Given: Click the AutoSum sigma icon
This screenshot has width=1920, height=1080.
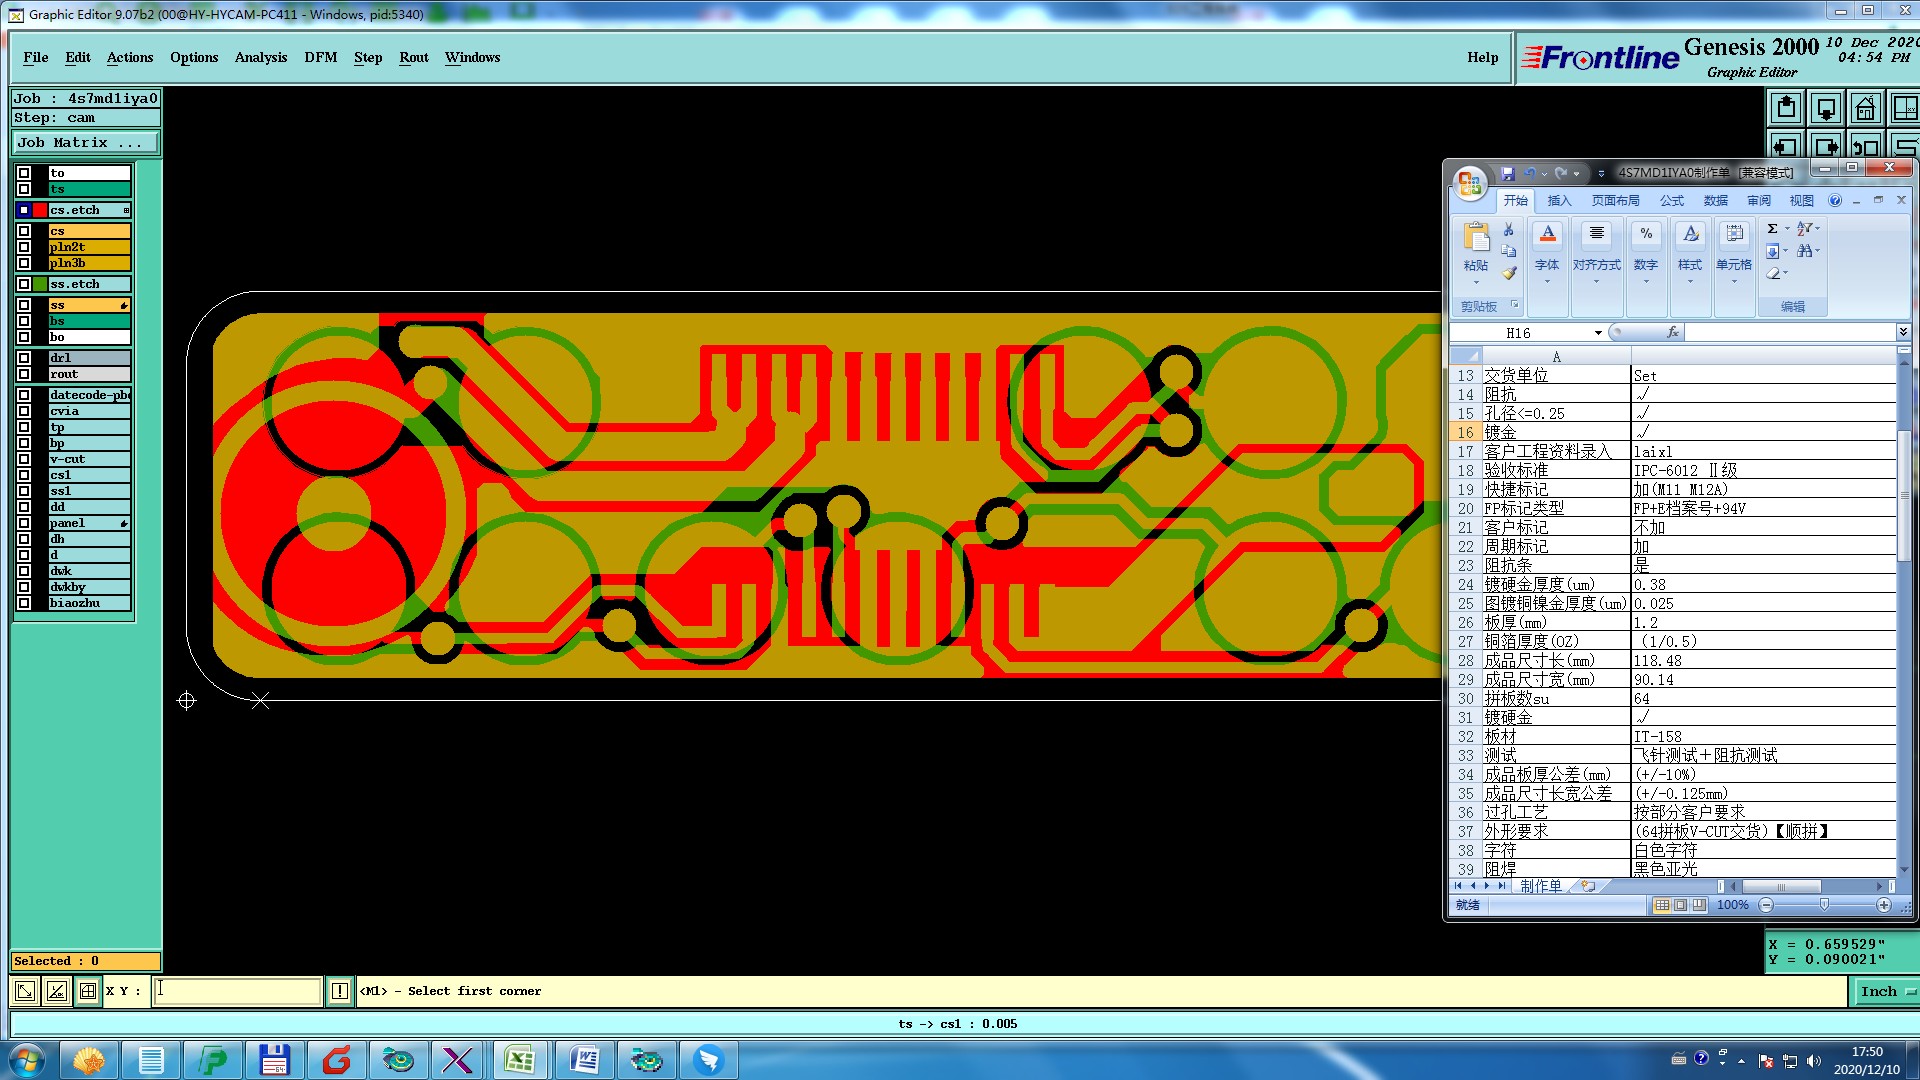Looking at the screenshot, I should [x=1772, y=229].
